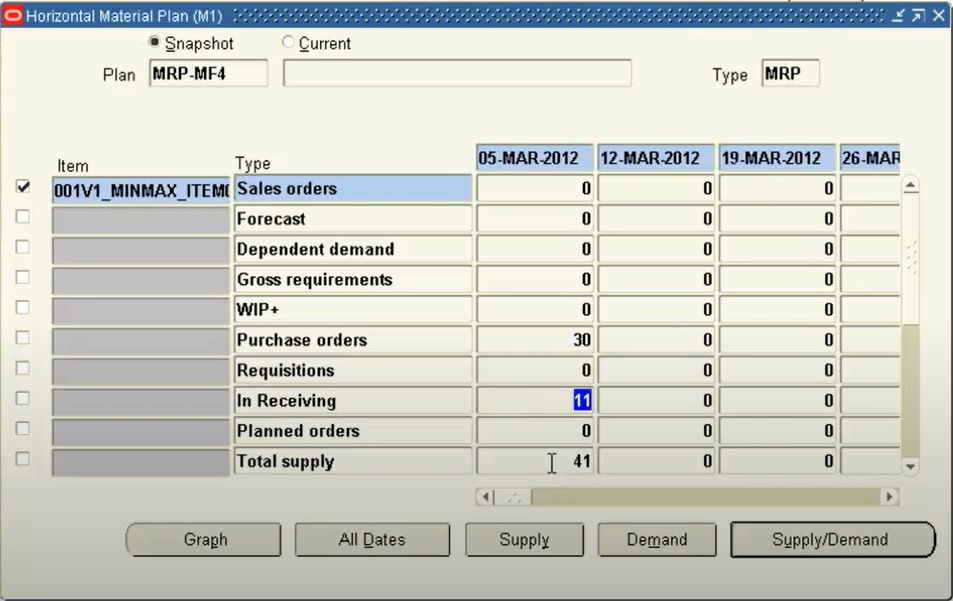Click the horizontal scrollbar right arrow
This screenshot has width=953, height=601.
pos(888,497)
